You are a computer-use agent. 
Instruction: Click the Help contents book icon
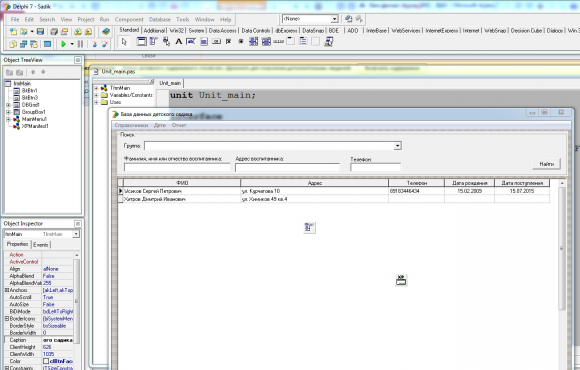(x=106, y=32)
